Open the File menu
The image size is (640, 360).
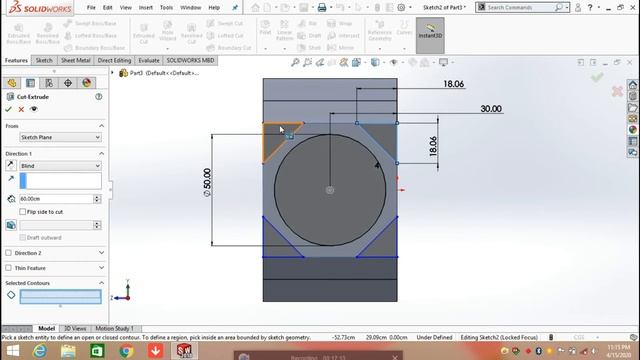coord(91,7)
